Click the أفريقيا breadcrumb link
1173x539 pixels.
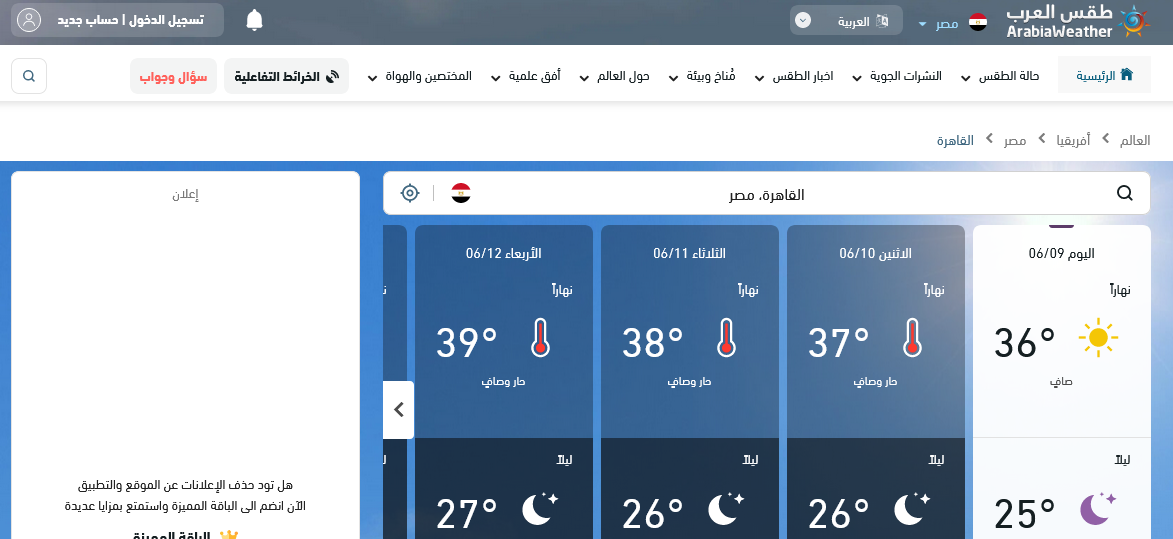[x=1074, y=140]
